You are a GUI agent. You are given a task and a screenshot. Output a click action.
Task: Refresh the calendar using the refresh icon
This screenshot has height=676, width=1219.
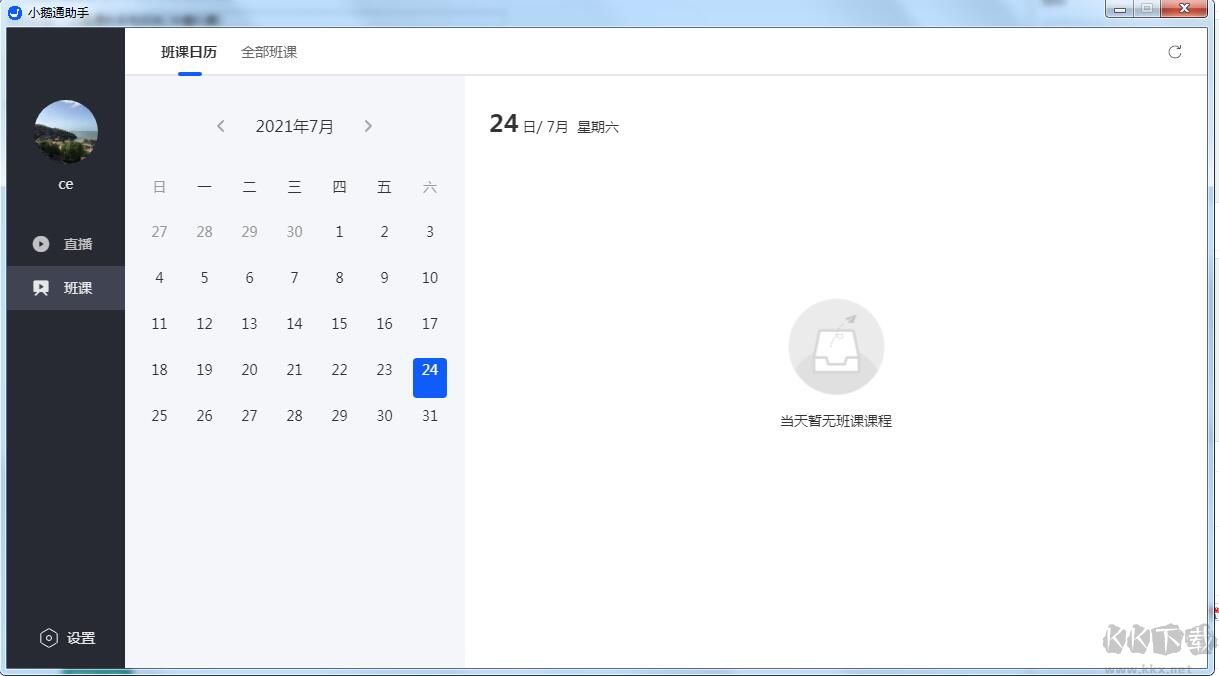click(x=1175, y=52)
